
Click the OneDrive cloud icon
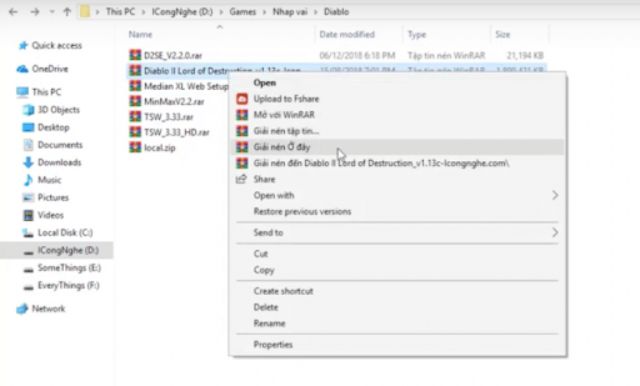(x=22, y=69)
